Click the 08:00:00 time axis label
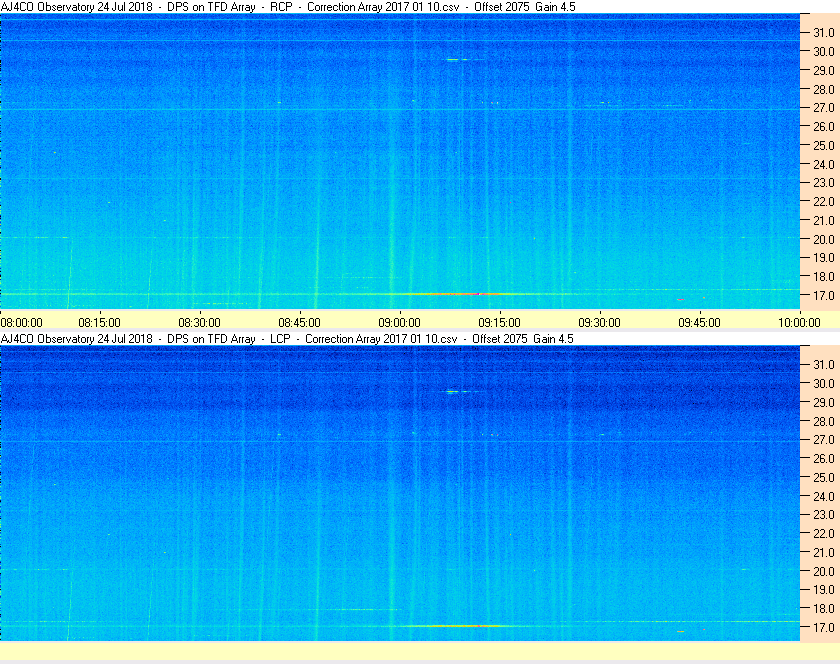 pyautogui.click(x=21, y=323)
